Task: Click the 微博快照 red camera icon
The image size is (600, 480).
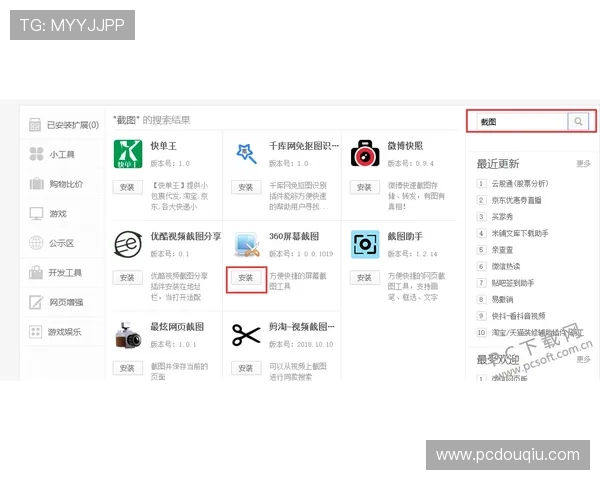Action: [x=365, y=153]
